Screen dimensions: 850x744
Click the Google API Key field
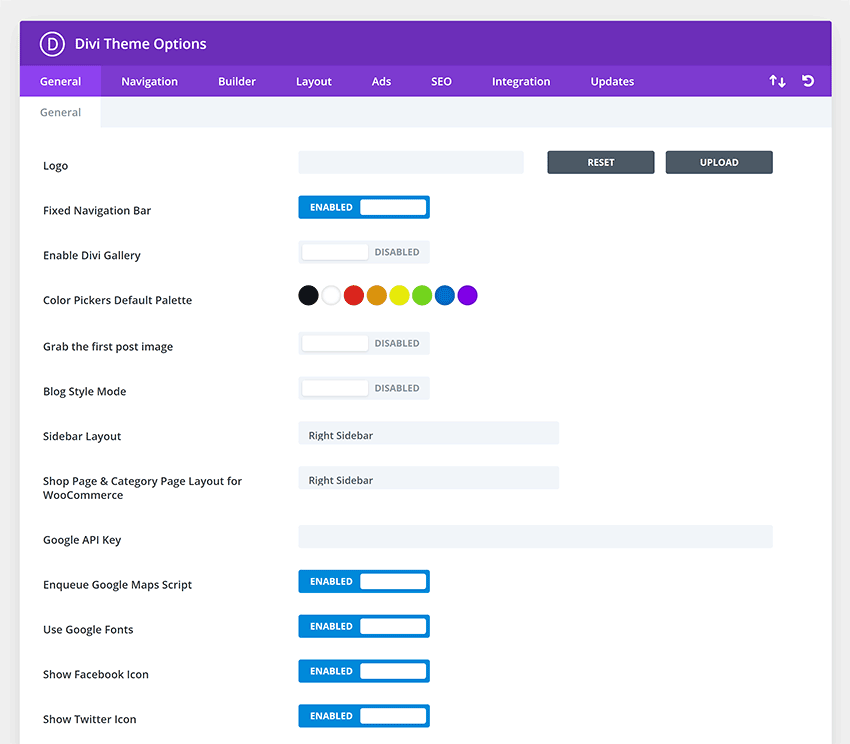pyautogui.click(x=535, y=536)
